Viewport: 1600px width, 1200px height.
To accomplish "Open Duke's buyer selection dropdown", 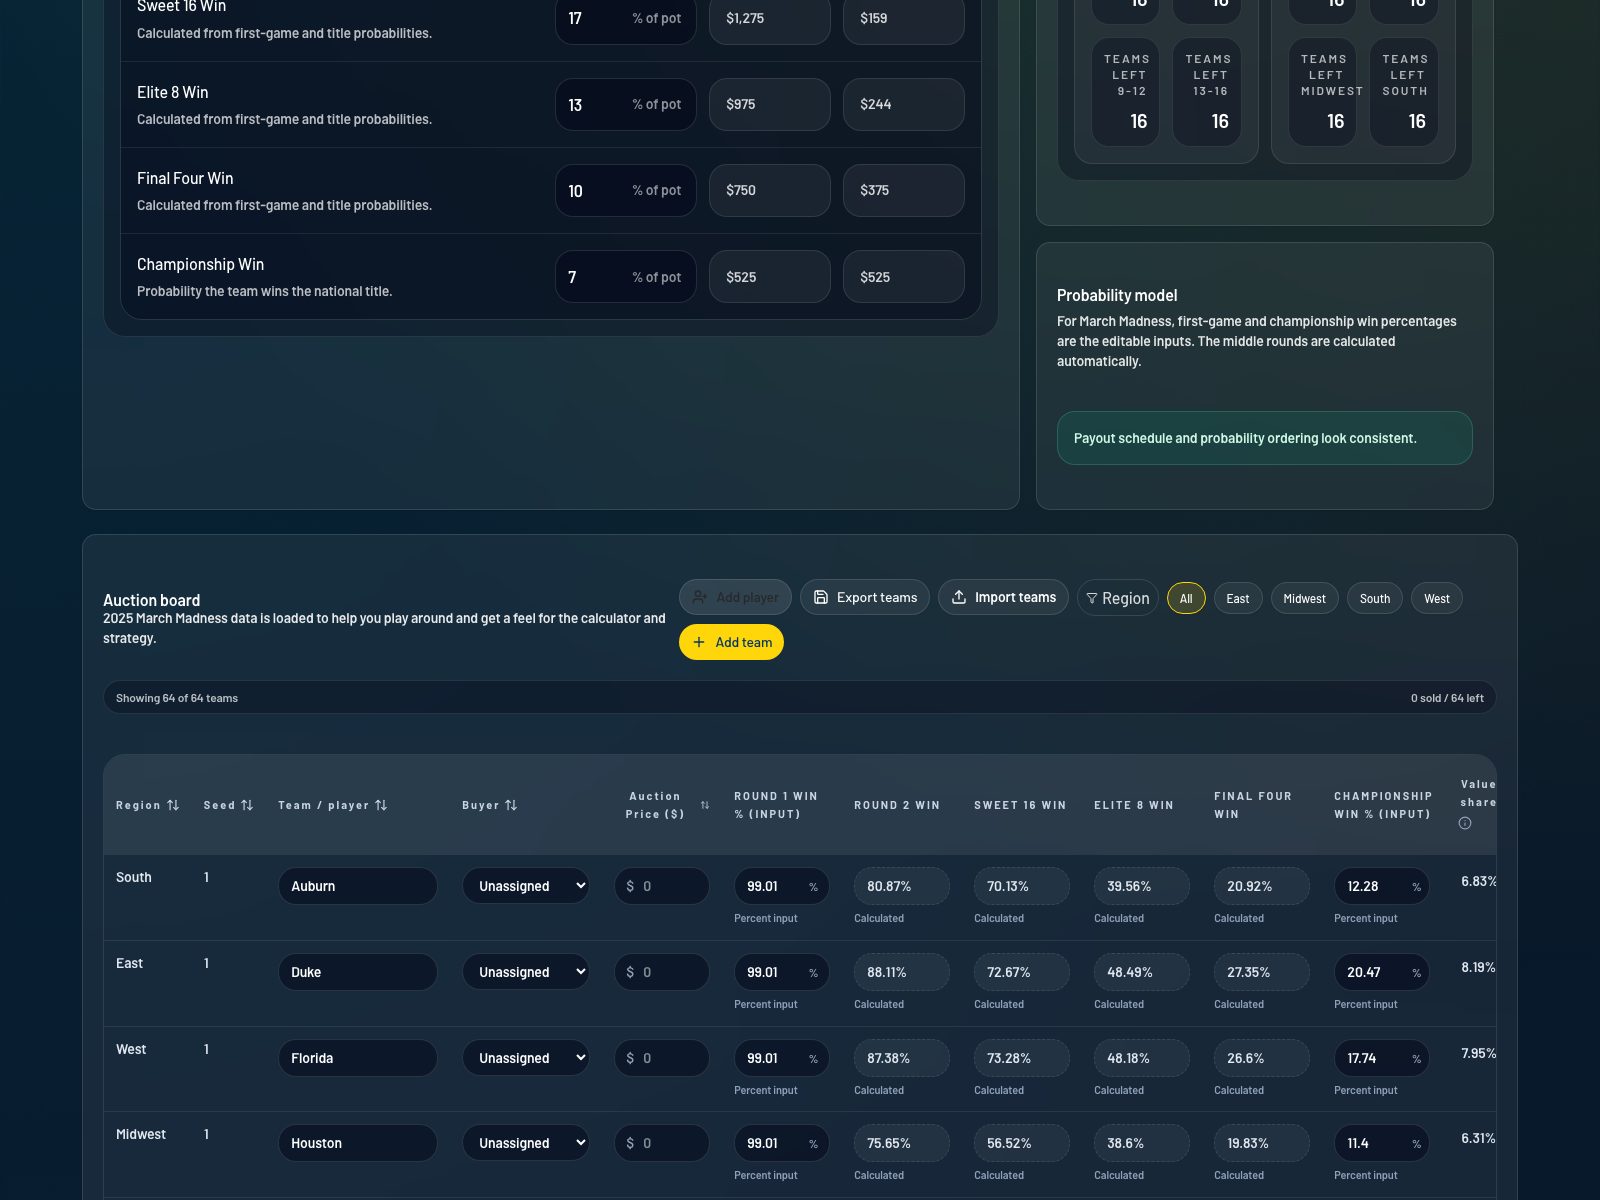I will pos(525,971).
